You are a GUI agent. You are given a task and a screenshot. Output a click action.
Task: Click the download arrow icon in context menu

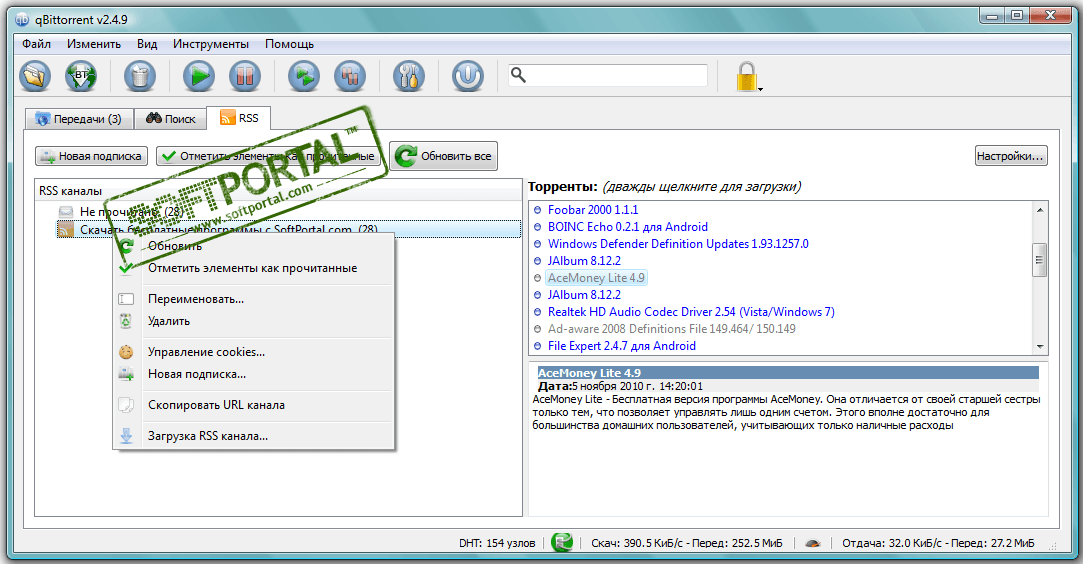tap(126, 436)
